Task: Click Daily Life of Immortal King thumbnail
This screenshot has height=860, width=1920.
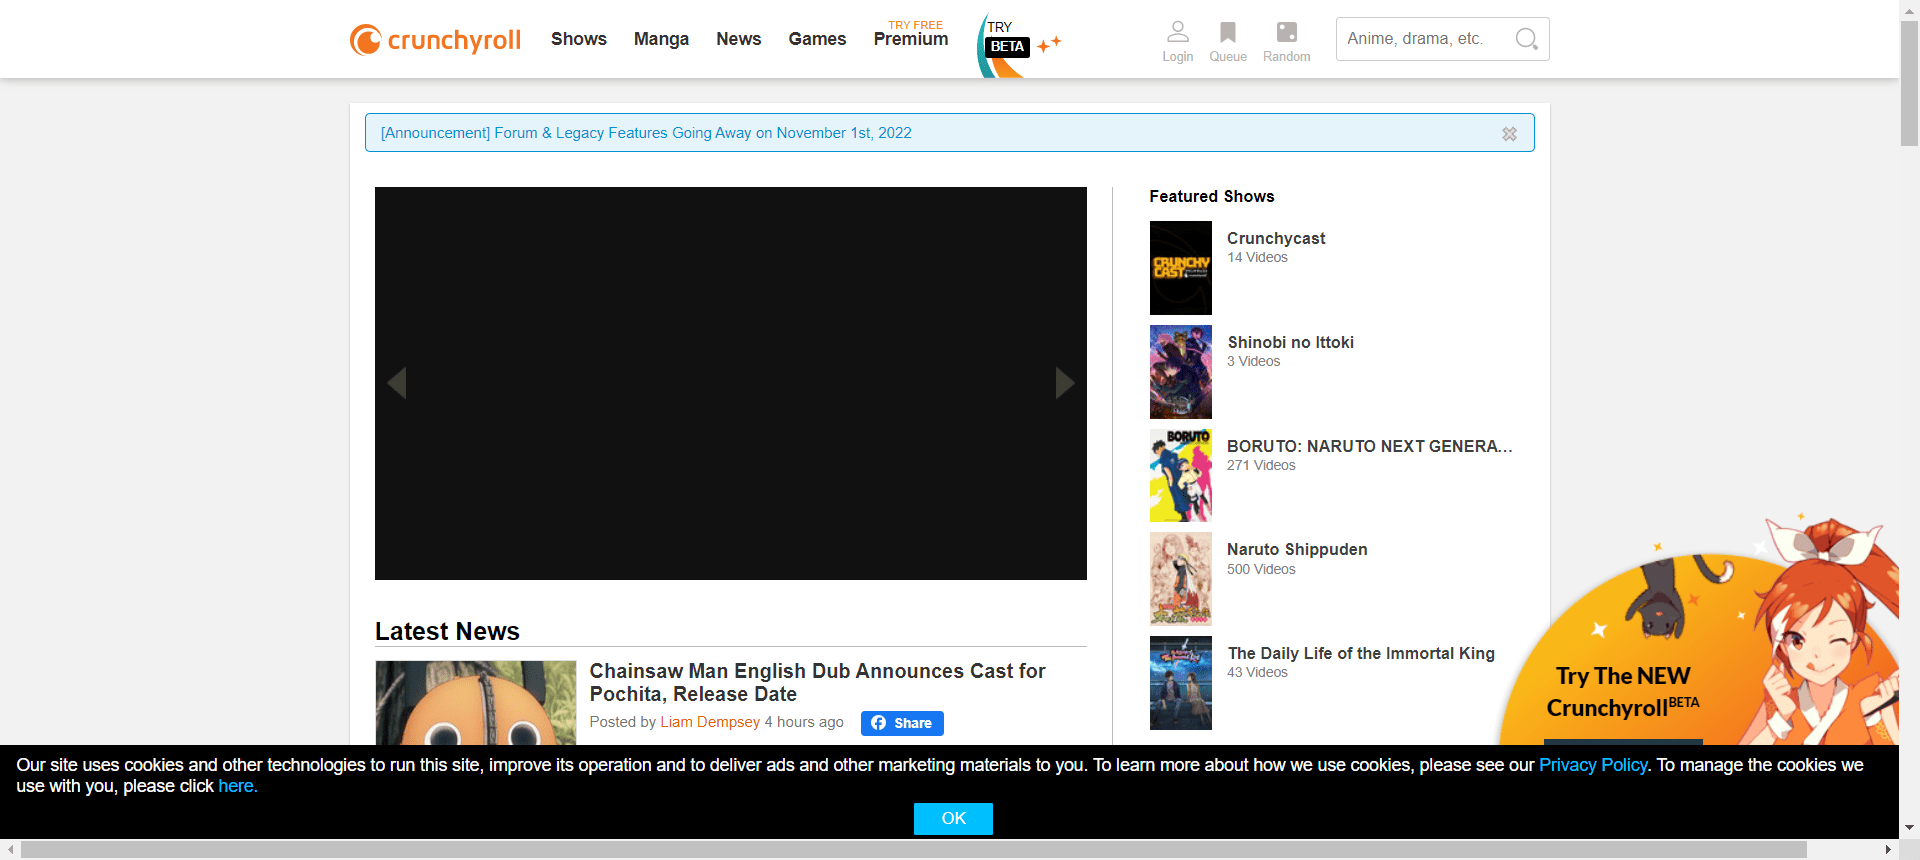Action: click(1180, 683)
